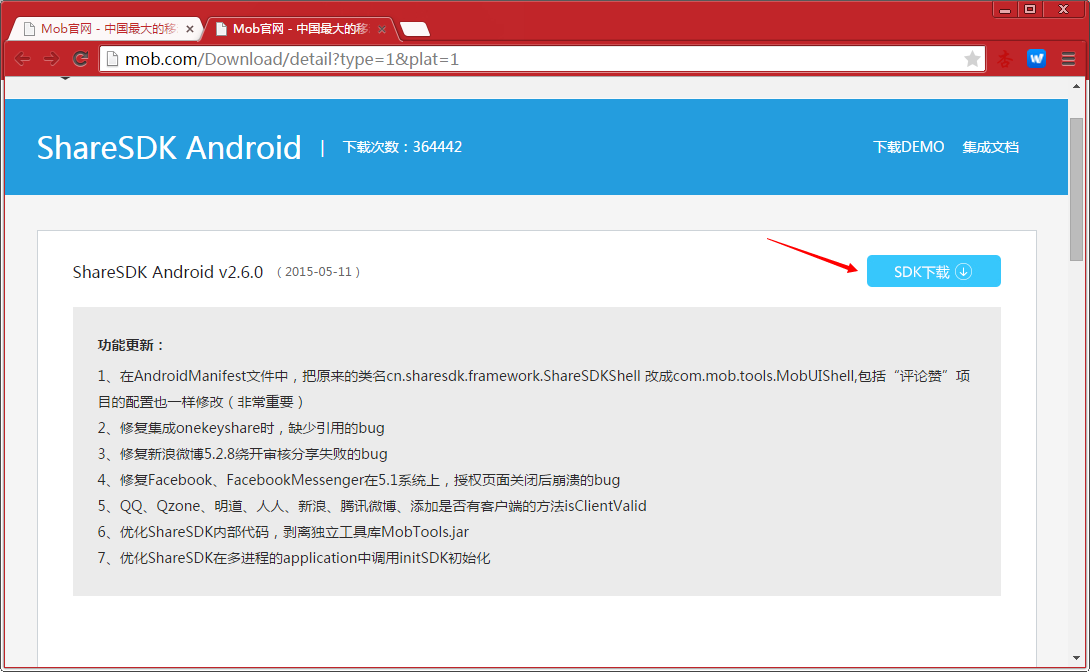Click update item 1 about AndroidManifest

point(534,389)
